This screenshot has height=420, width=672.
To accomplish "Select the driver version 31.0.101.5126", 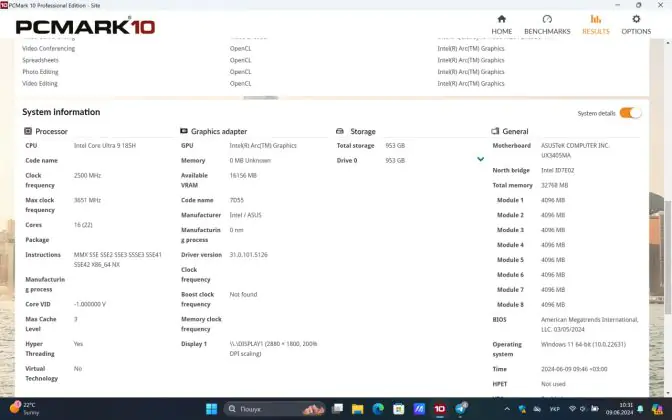I will click(248, 255).
